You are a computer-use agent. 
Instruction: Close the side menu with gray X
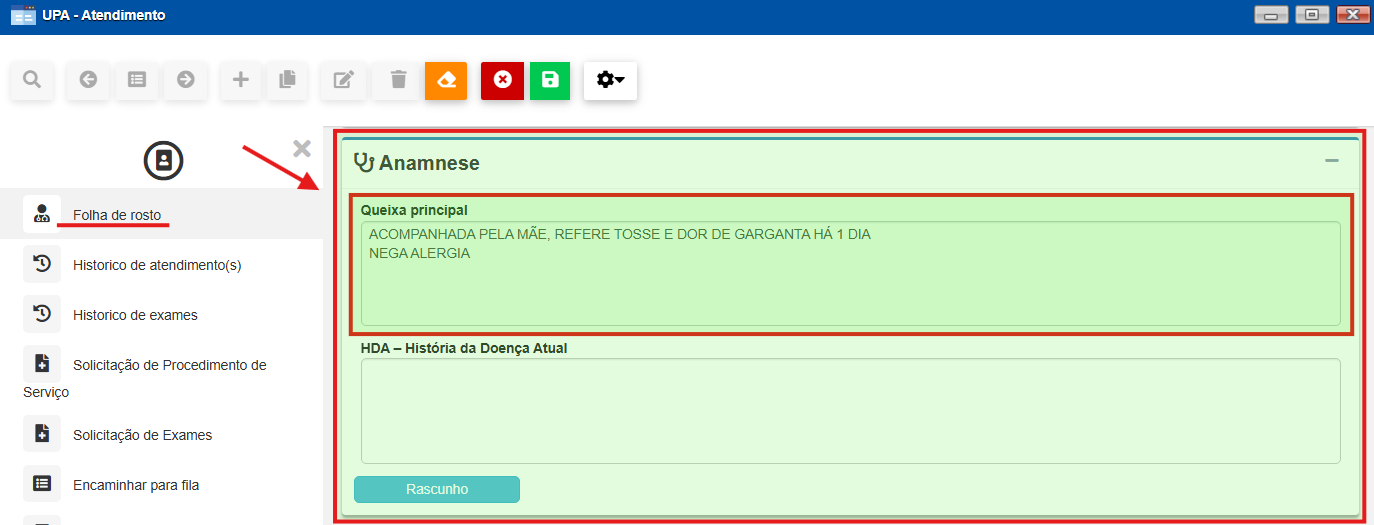[x=302, y=149]
